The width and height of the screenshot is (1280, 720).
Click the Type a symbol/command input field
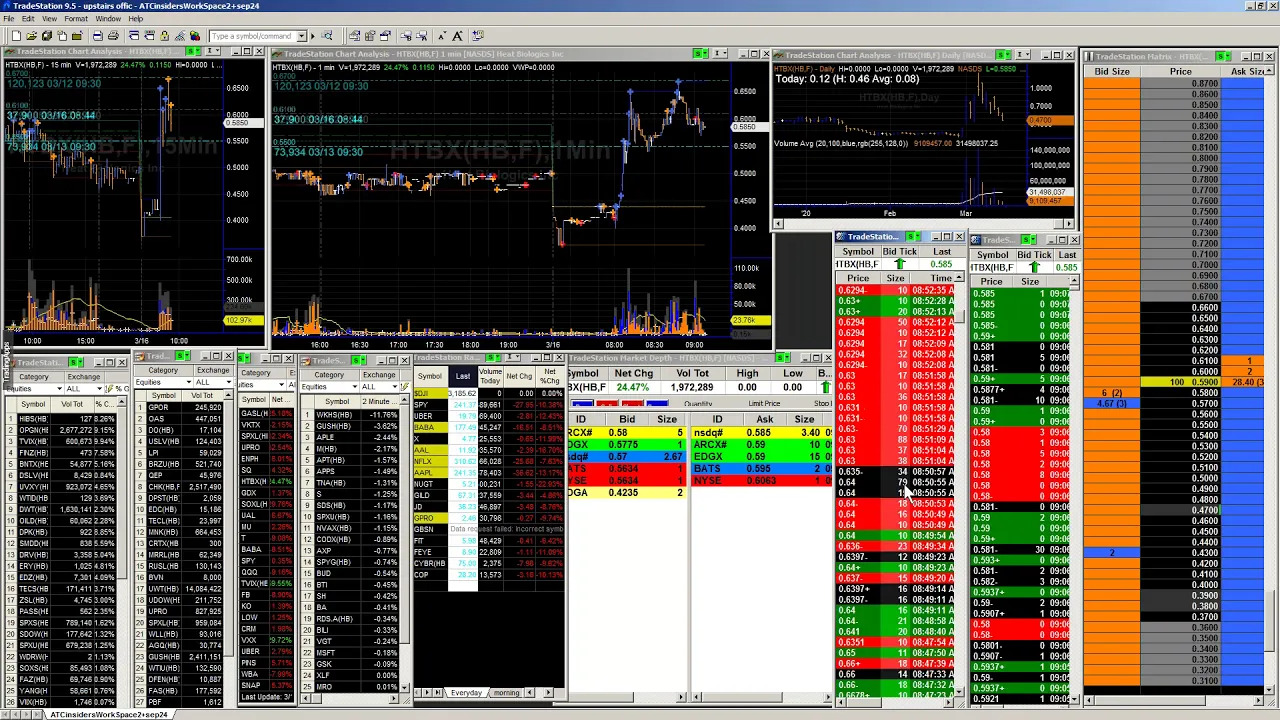point(253,36)
